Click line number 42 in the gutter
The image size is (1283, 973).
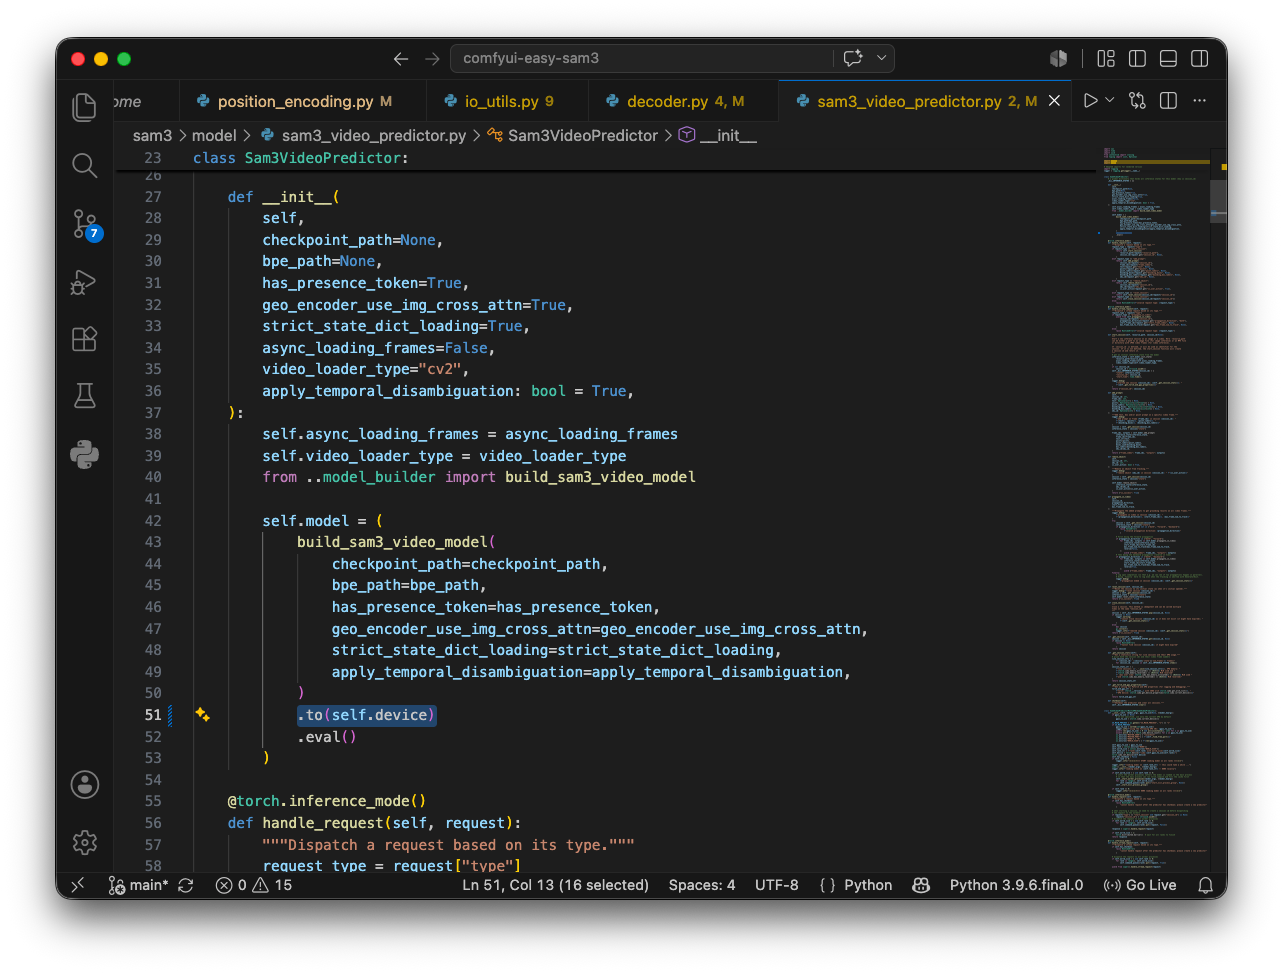[152, 520]
